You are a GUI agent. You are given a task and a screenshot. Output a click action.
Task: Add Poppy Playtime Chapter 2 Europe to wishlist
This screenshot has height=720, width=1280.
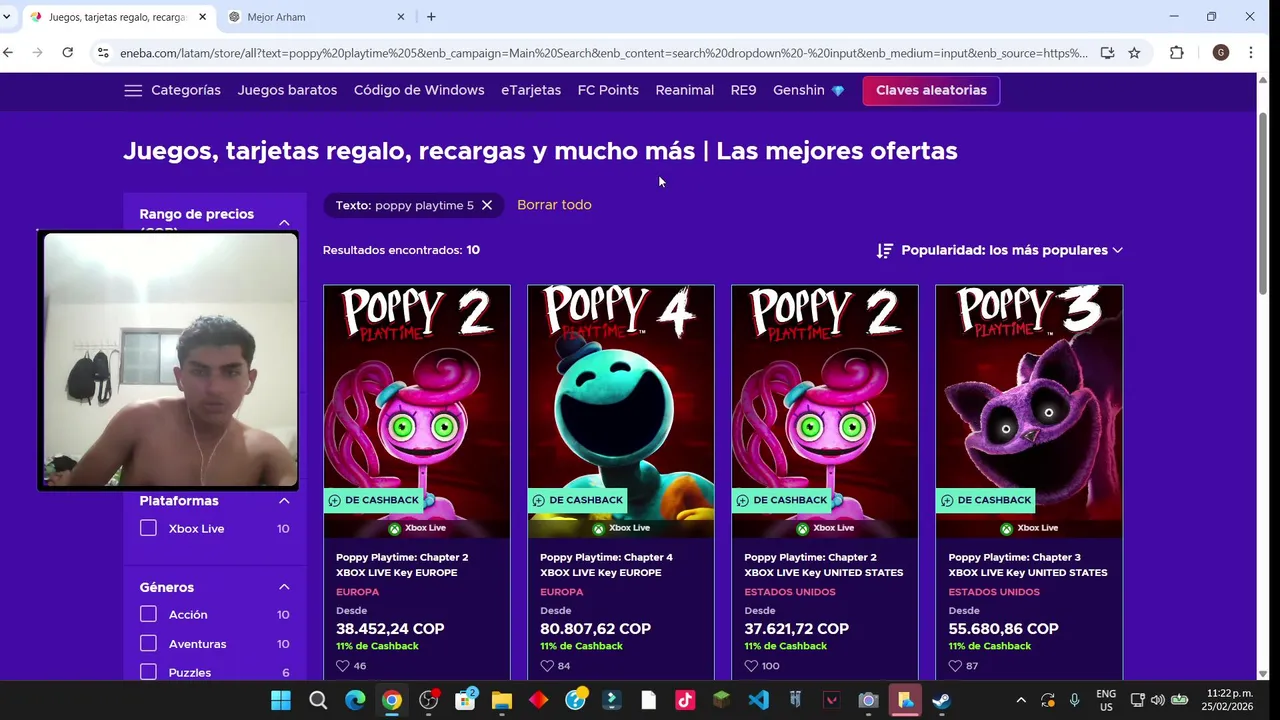coord(343,666)
